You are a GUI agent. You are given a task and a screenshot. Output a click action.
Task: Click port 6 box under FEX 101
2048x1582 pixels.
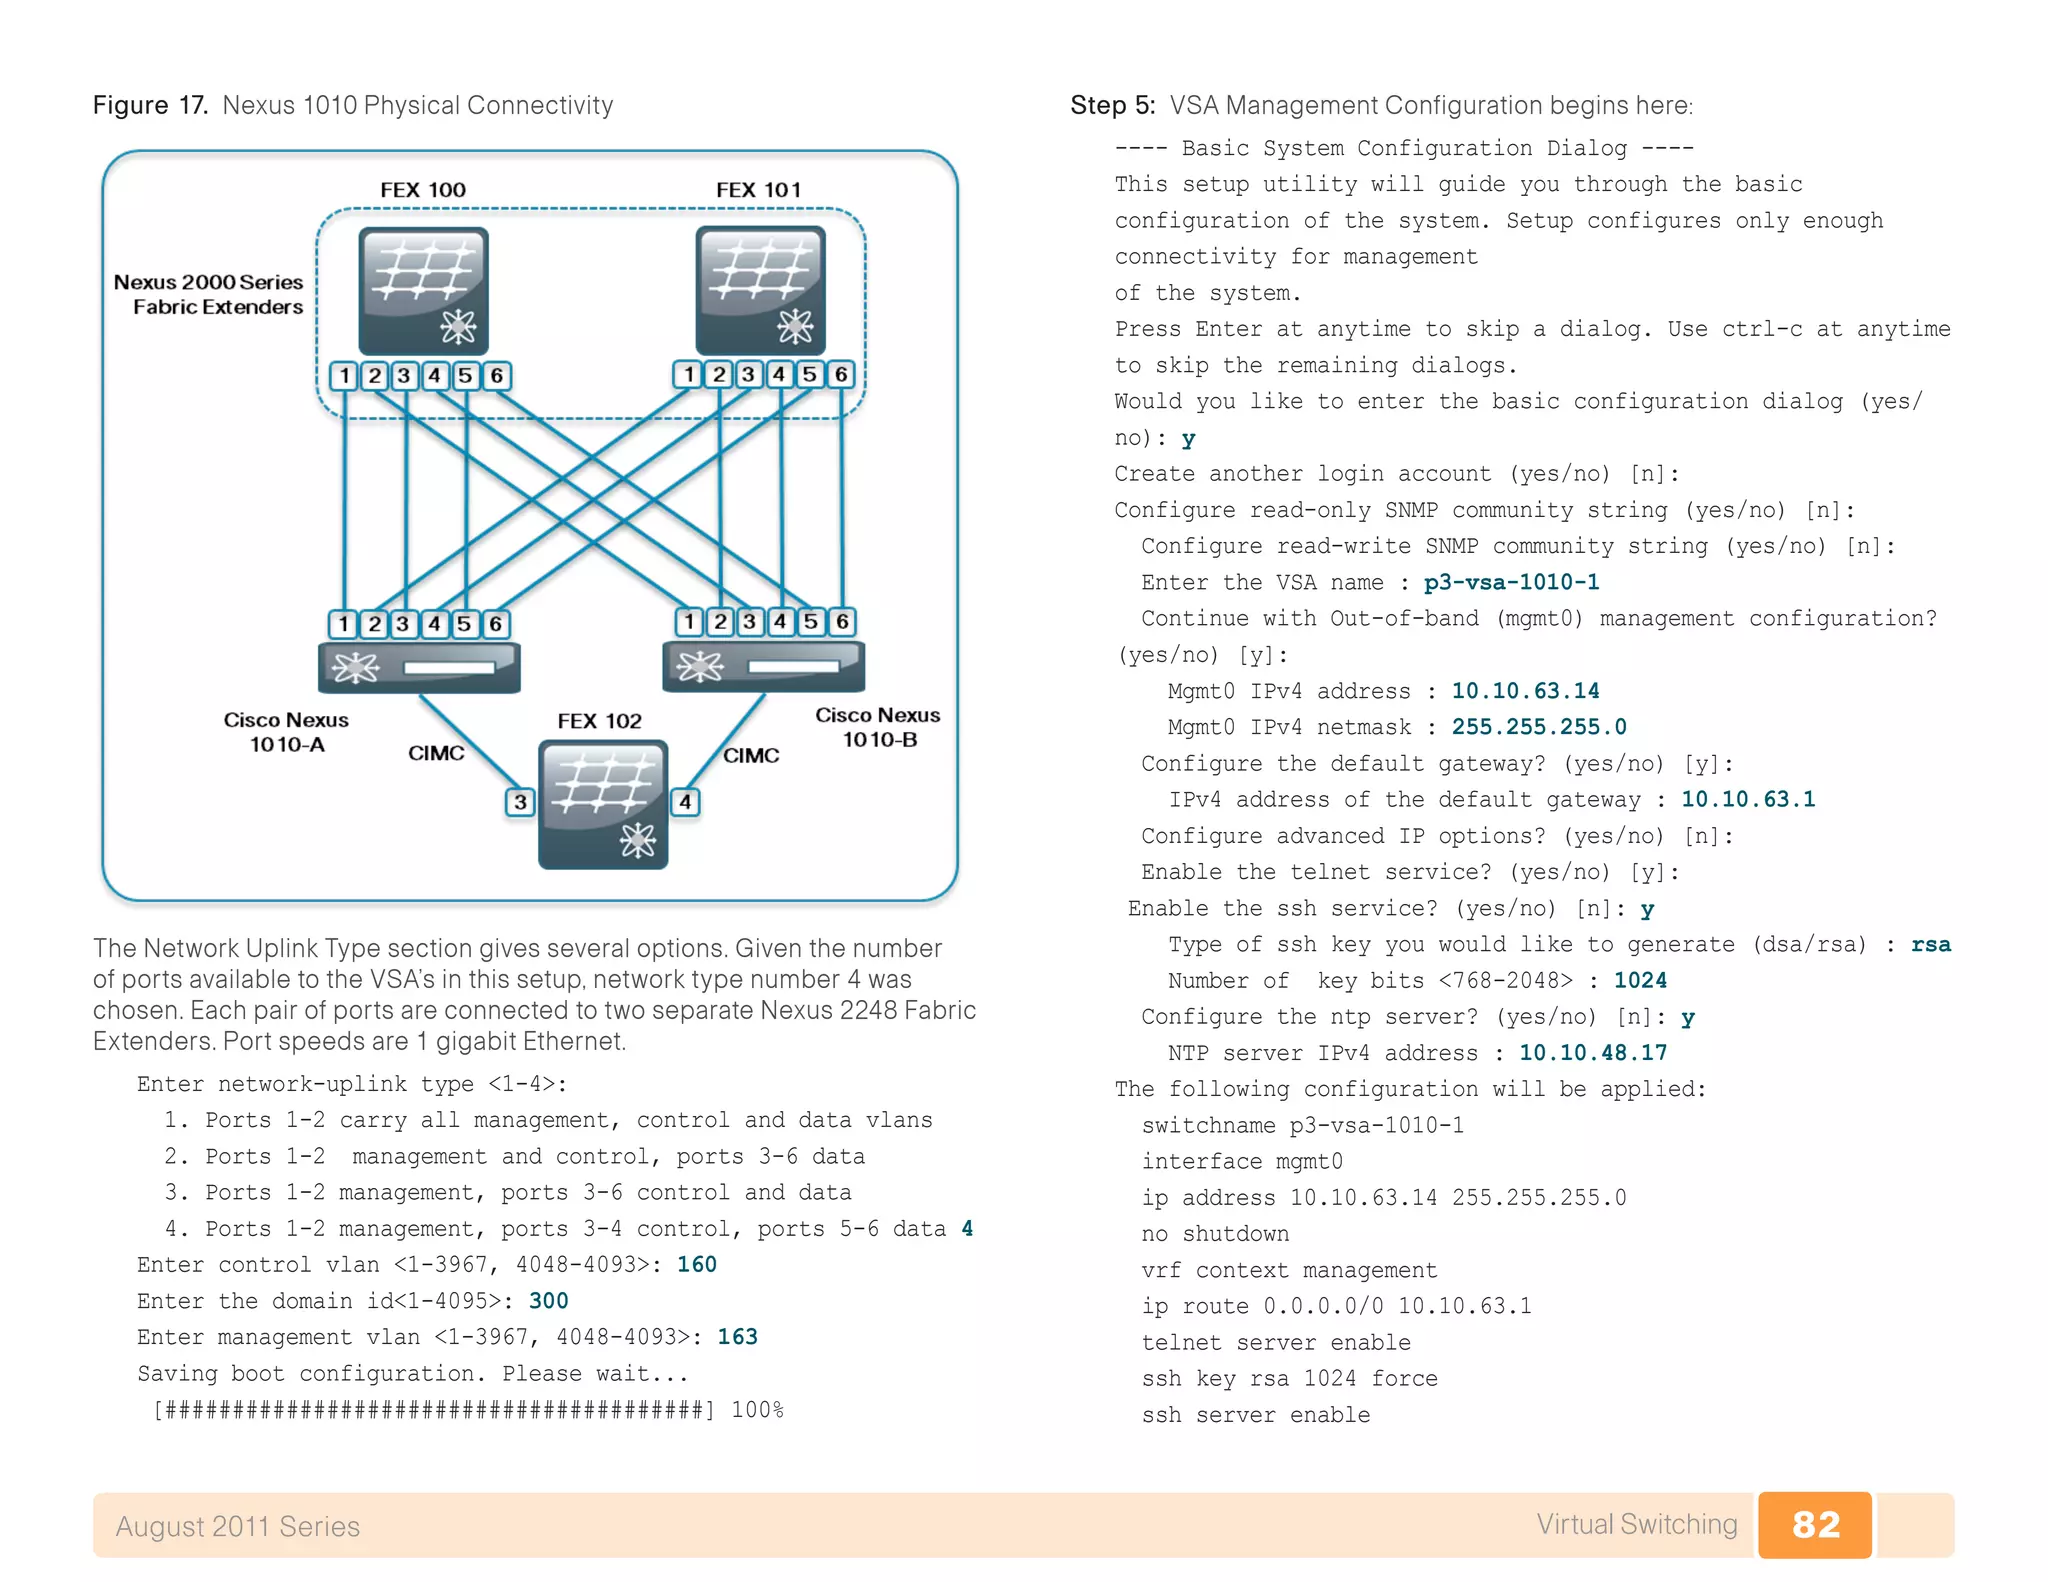841,374
